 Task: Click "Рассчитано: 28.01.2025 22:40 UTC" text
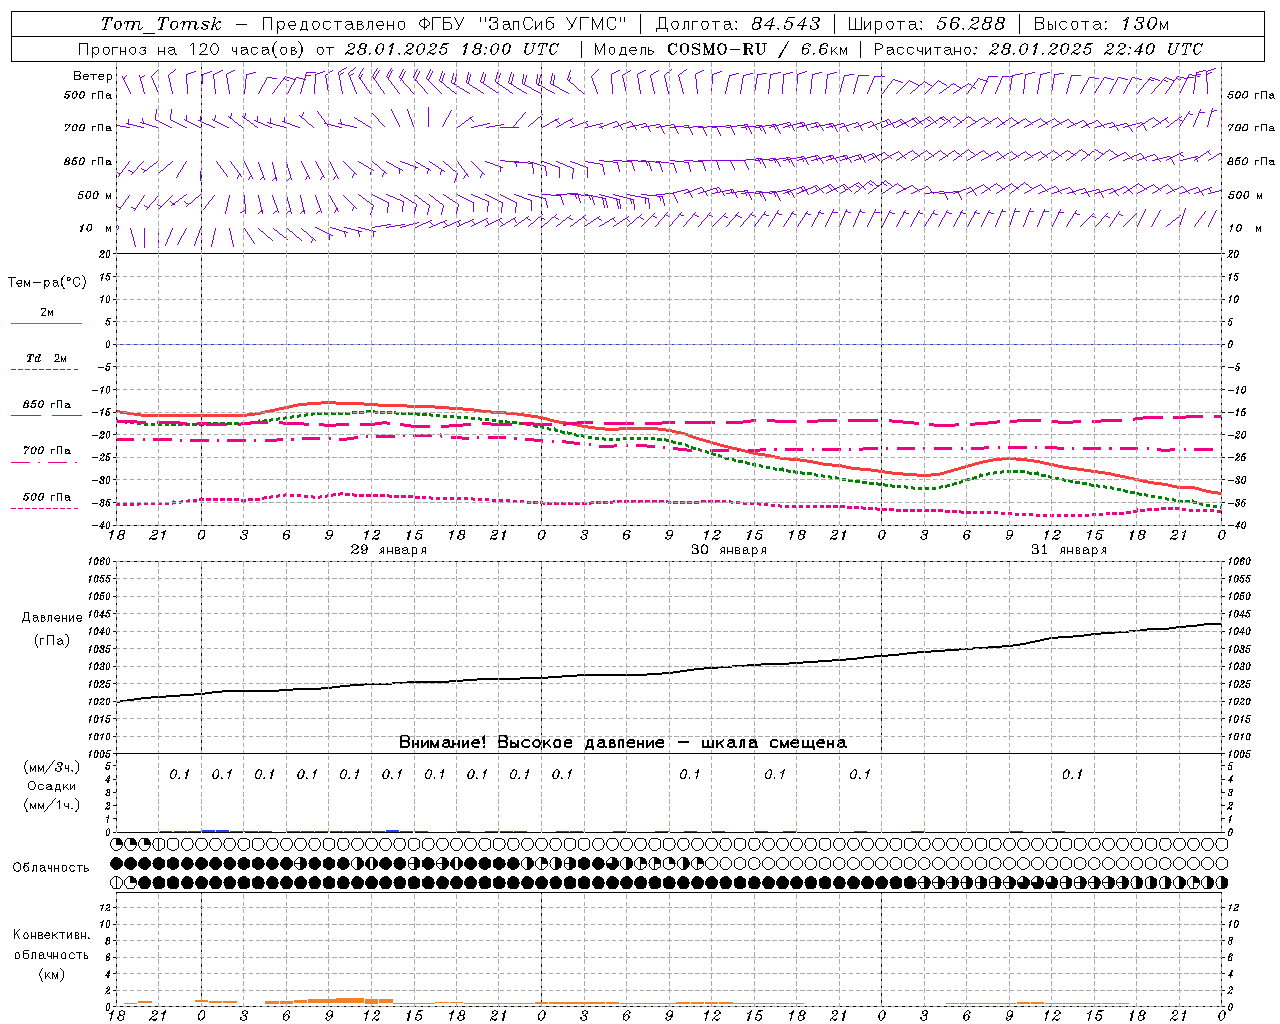pyautogui.click(x=1038, y=49)
